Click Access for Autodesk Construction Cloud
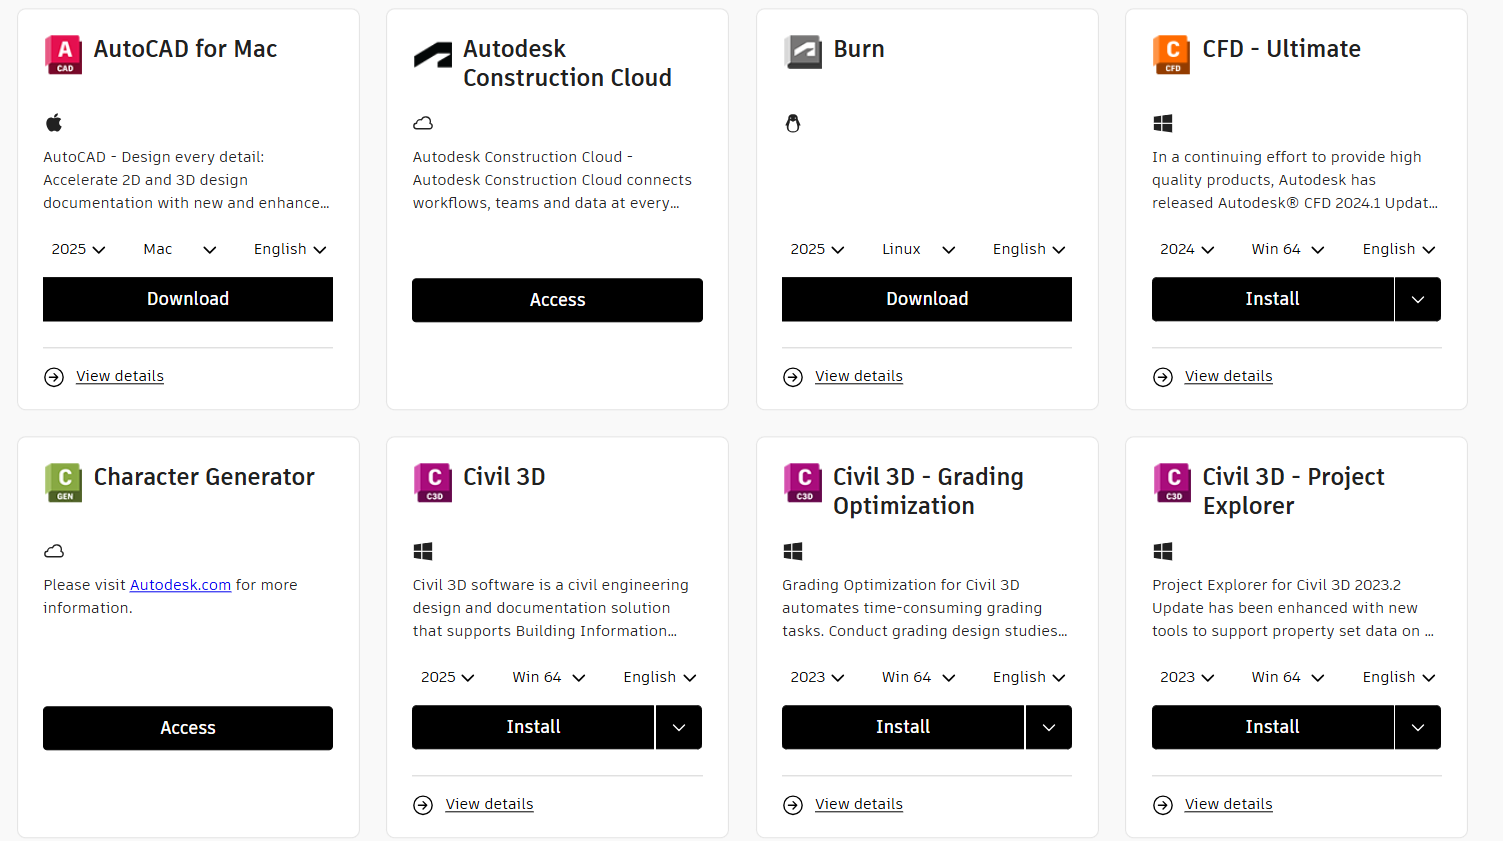 coord(557,300)
